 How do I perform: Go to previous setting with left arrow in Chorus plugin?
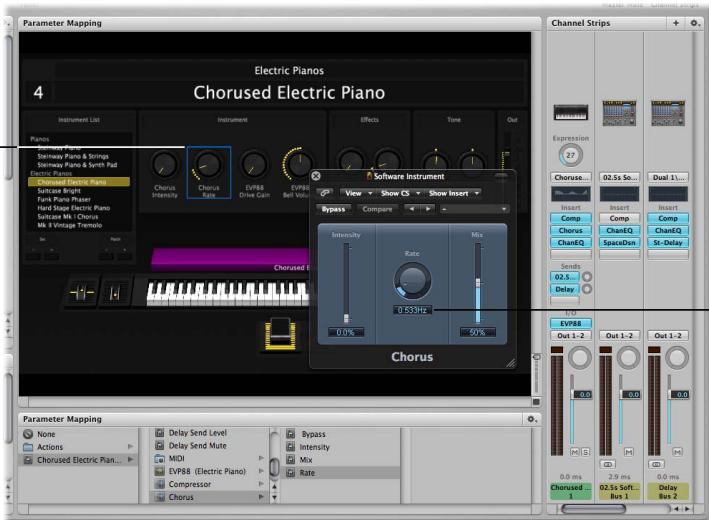(411, 209)
